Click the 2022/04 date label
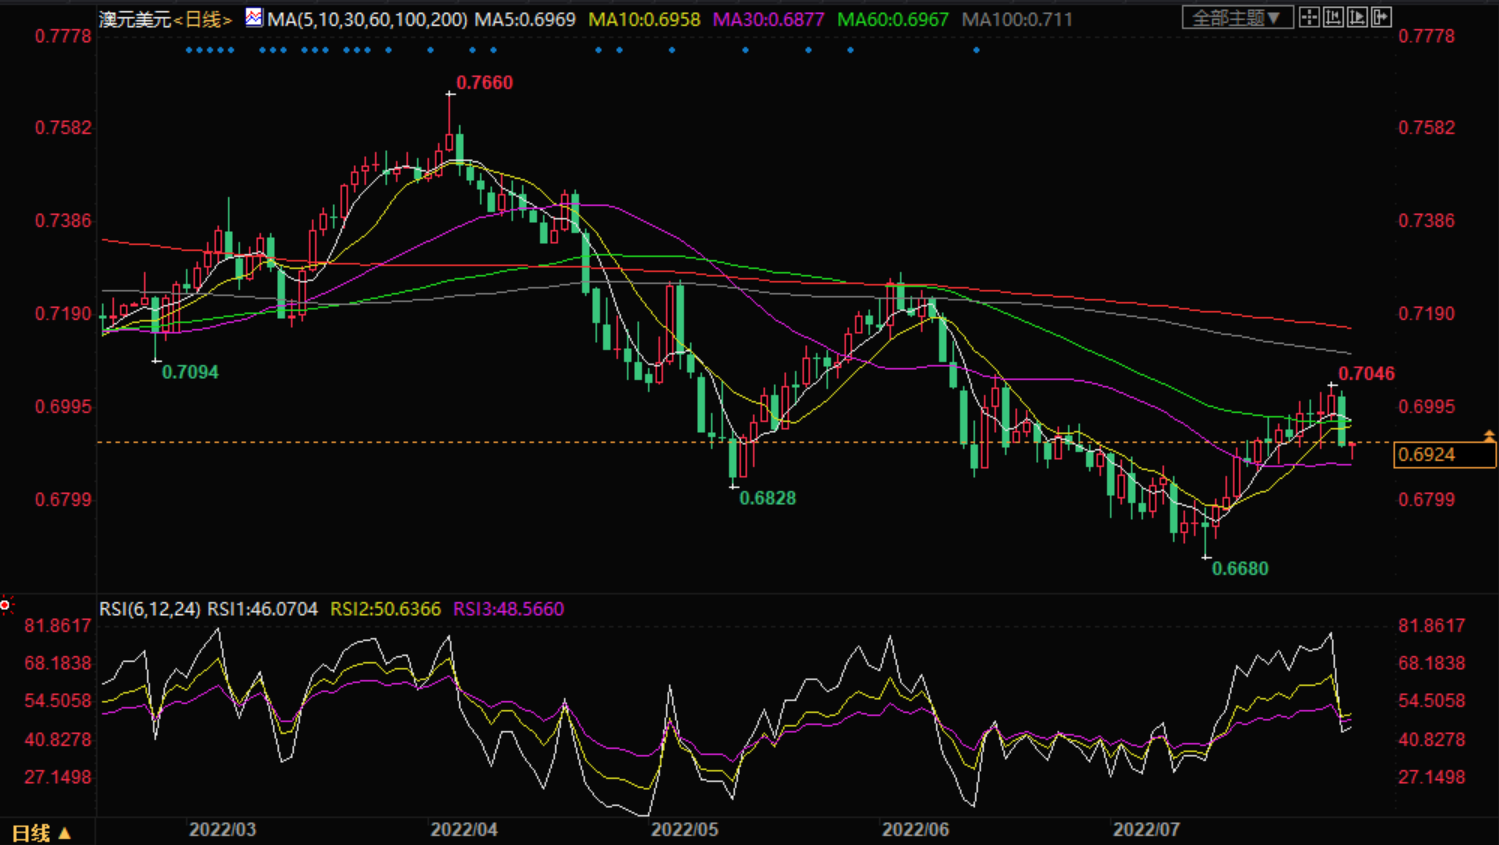Viewport: 1499px width, 845px height. [x=464, y=830]
